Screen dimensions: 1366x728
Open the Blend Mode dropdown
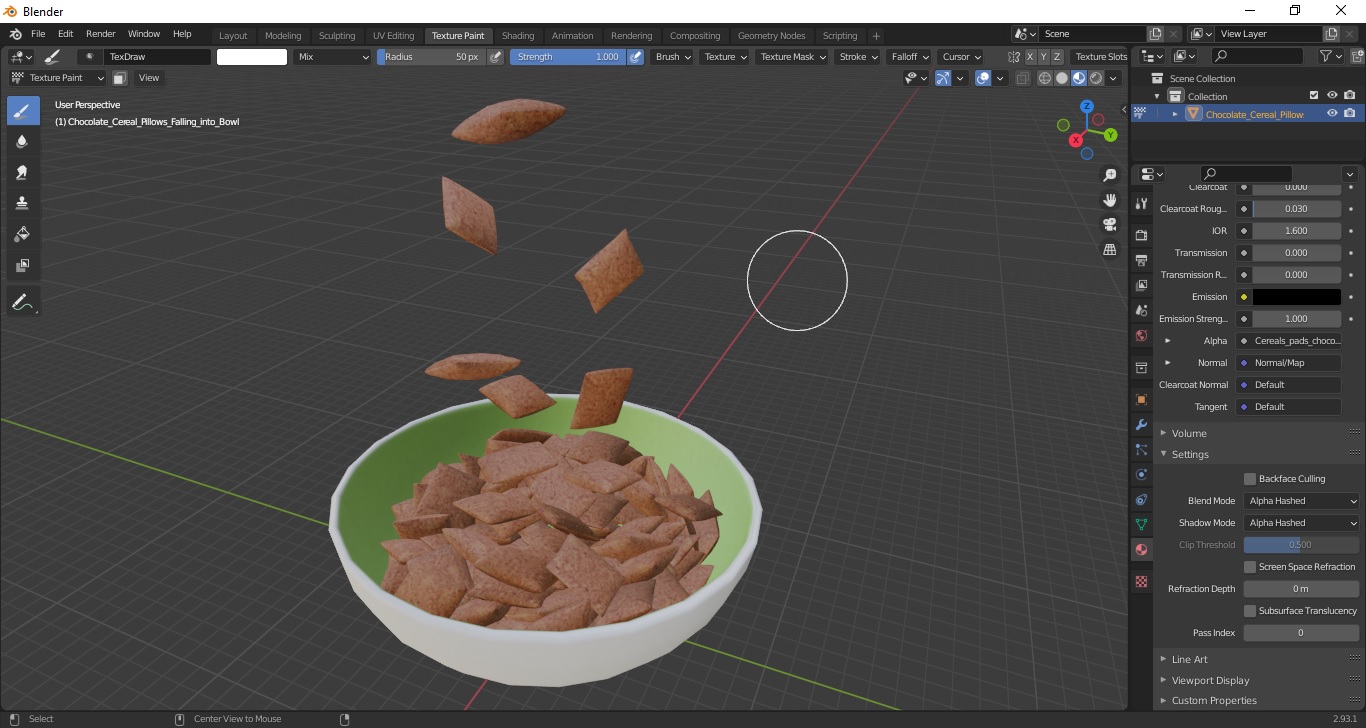[1301, 501]
